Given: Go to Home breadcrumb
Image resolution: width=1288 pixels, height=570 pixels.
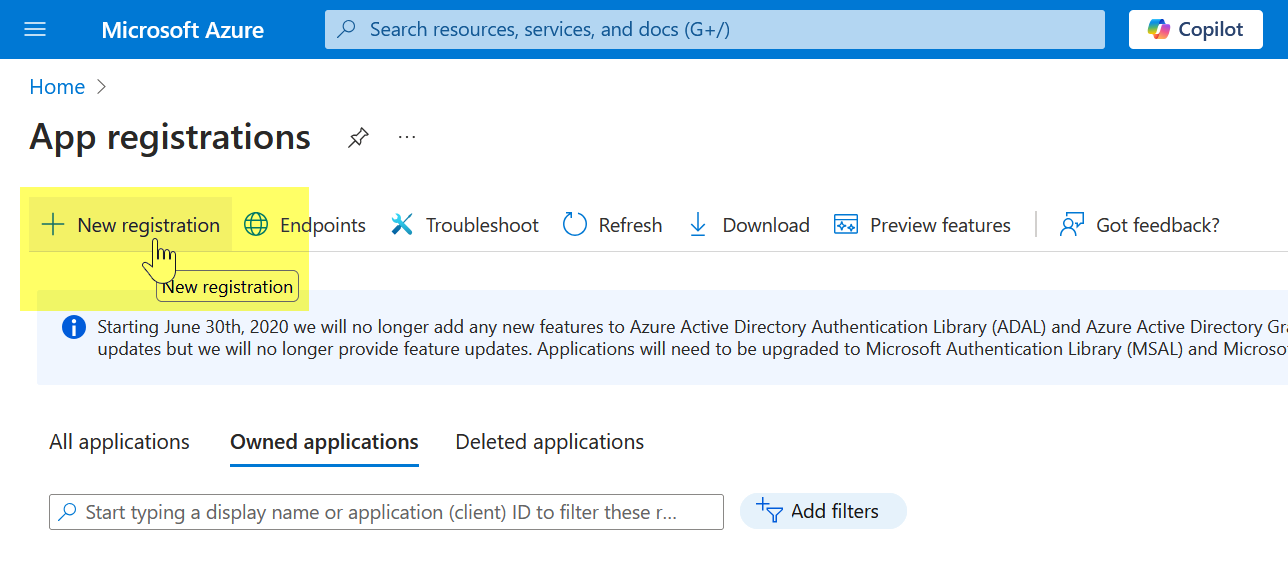Looking at the screenshot, I should (57, 87).
